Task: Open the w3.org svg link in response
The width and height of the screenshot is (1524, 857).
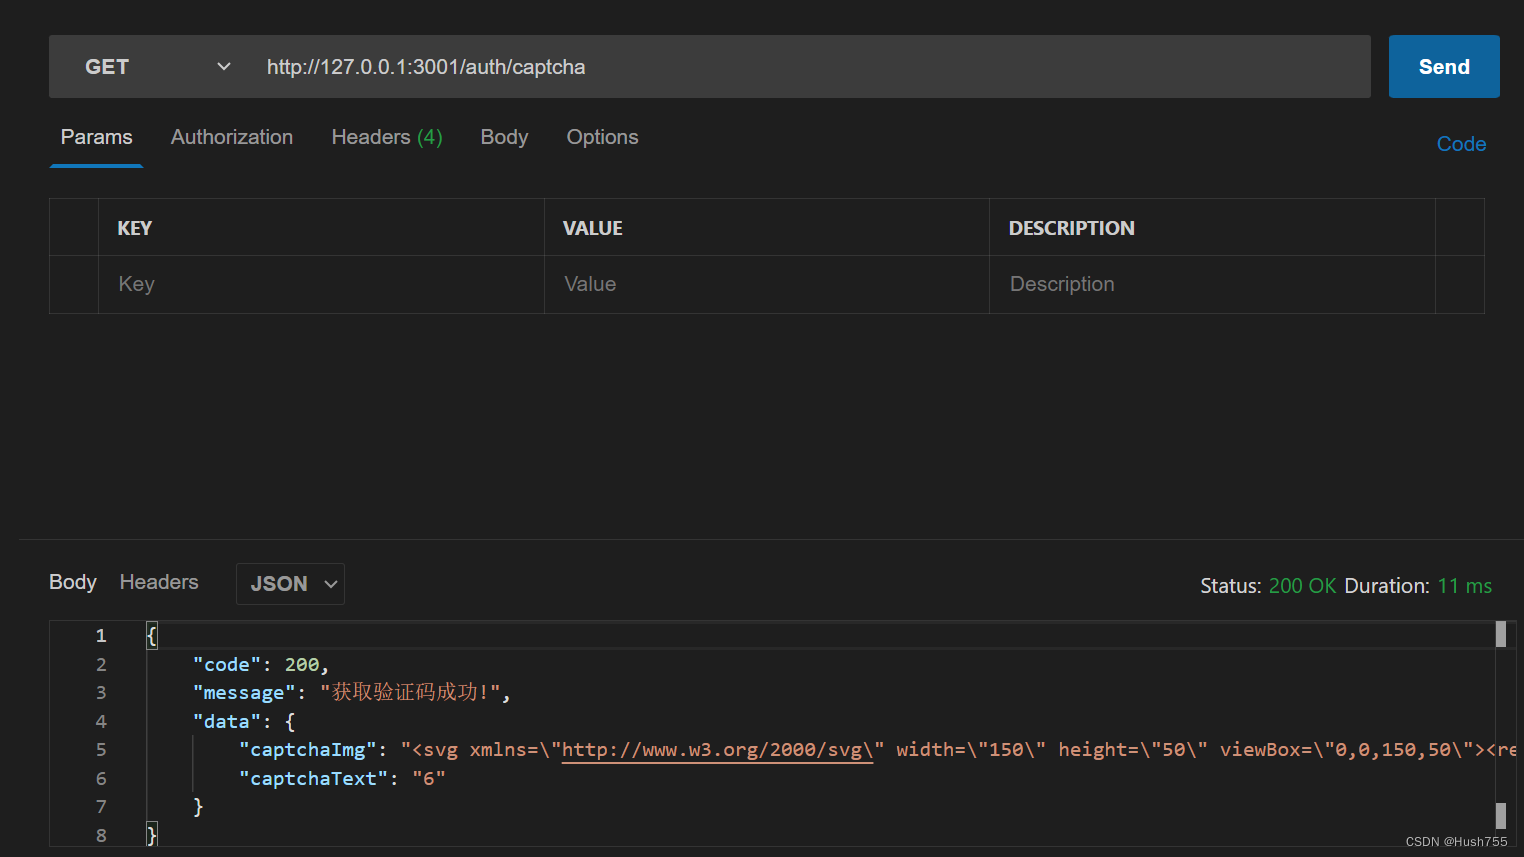Action: pyautogui.click(x=717, y=750)
